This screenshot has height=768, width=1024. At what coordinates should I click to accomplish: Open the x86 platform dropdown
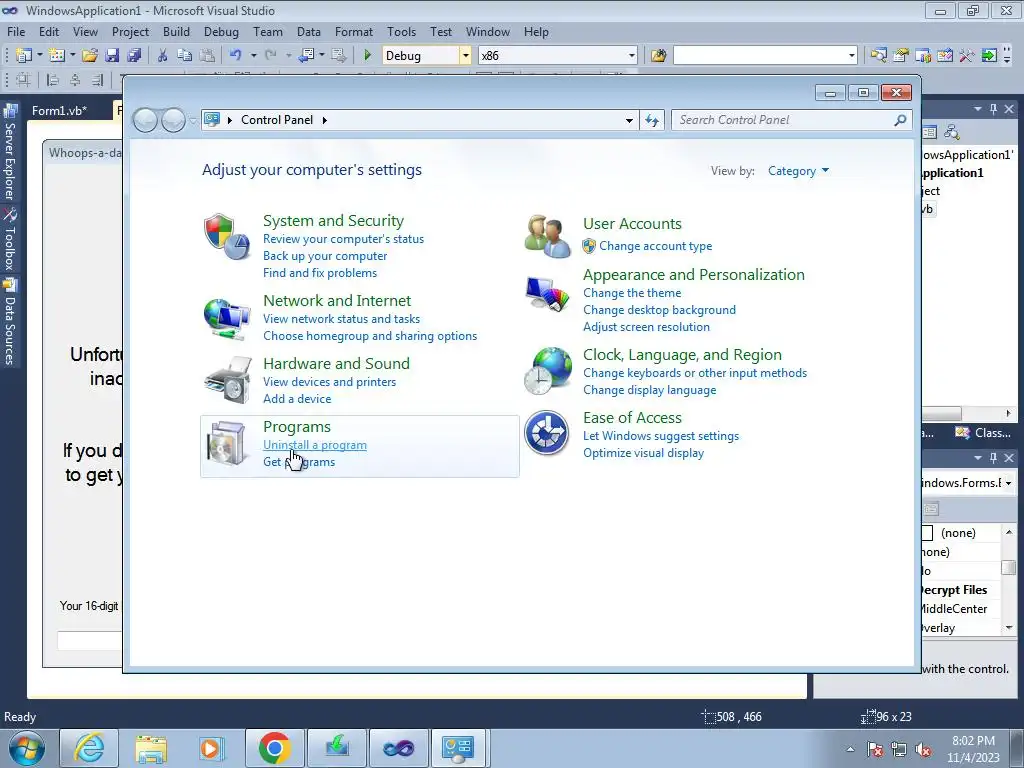tap(632, 56)
